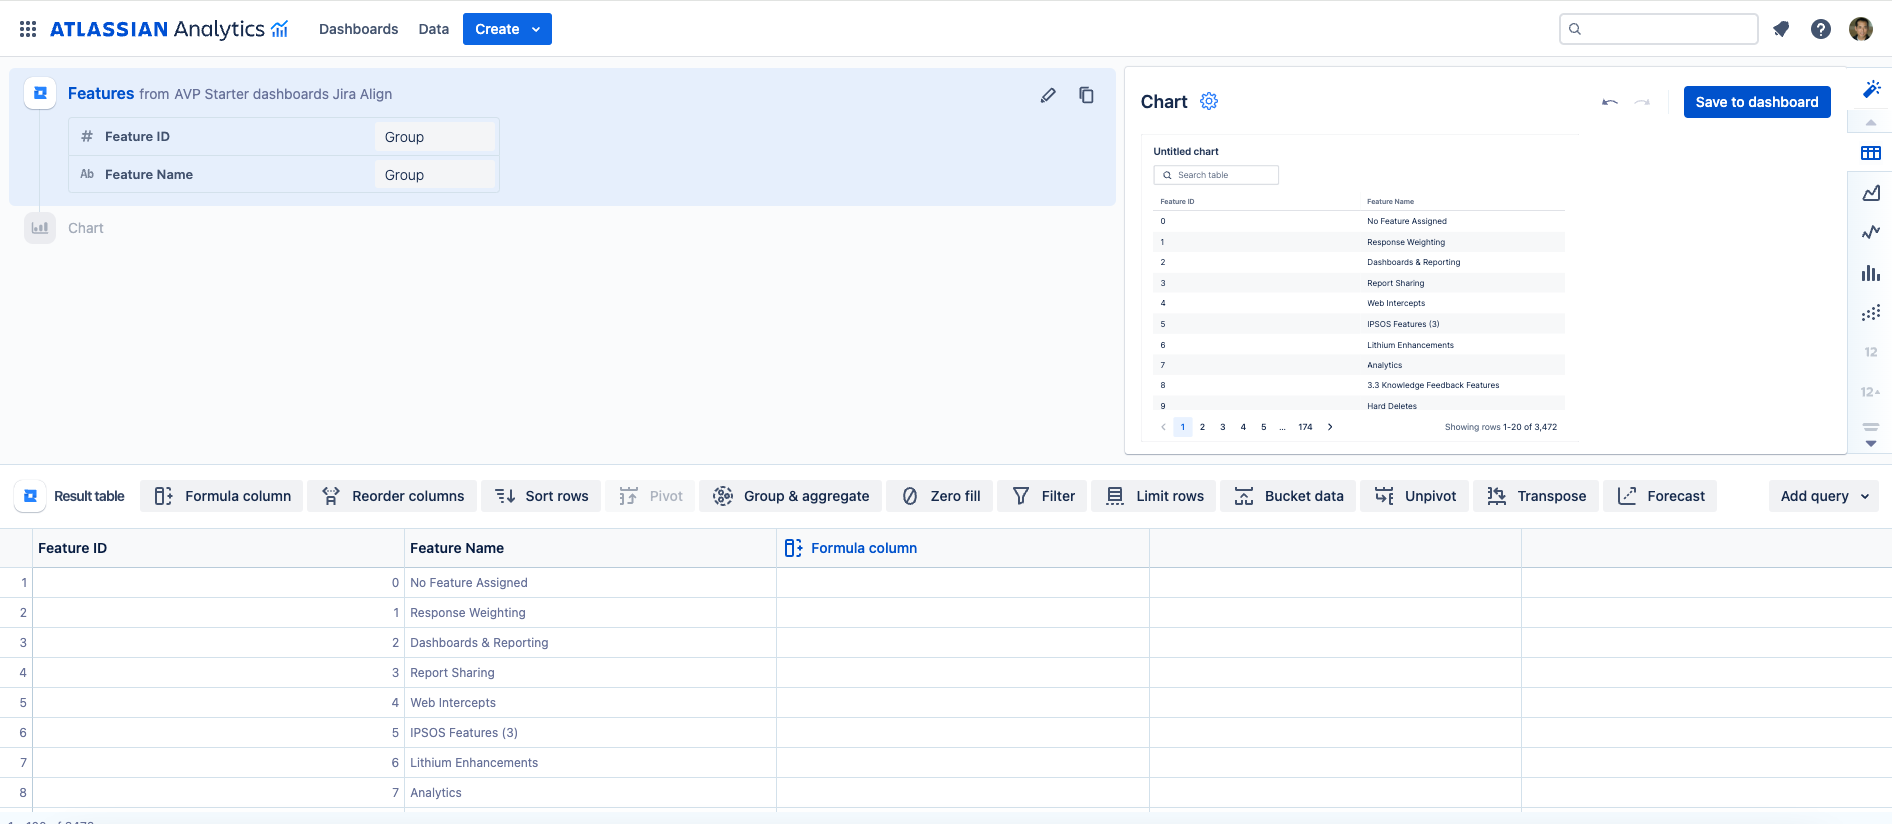Redo the chart change
Screen dimensions: 1892x824
[1642, 102]
